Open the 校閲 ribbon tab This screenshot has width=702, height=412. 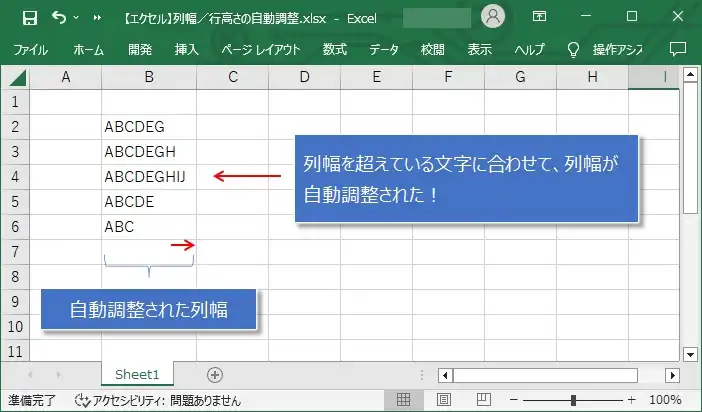(432, 49)
